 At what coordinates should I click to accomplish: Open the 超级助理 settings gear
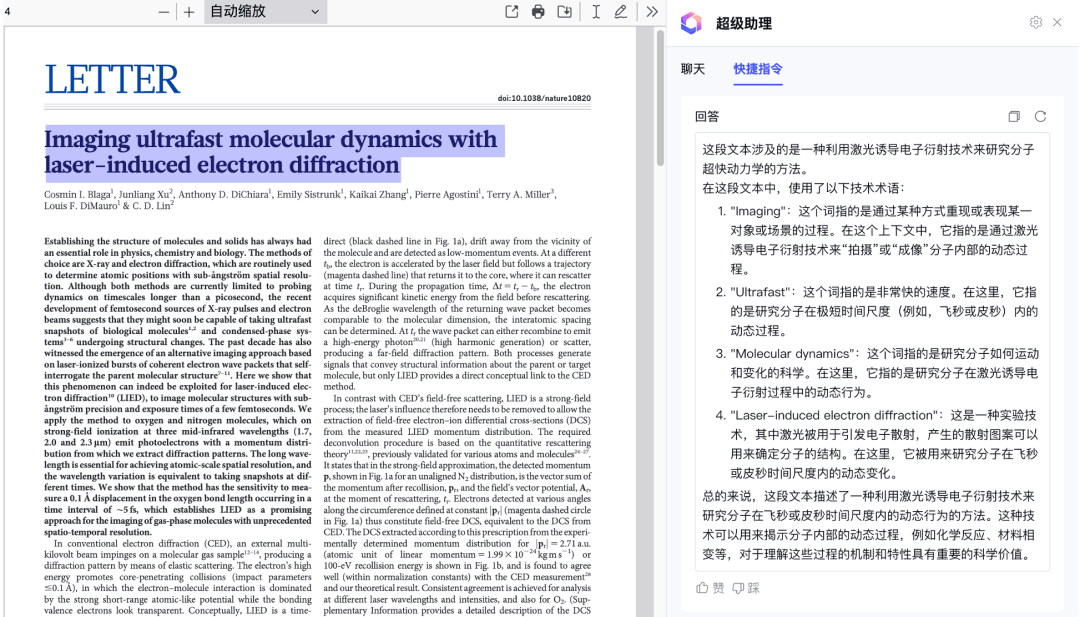(1036, 22)
